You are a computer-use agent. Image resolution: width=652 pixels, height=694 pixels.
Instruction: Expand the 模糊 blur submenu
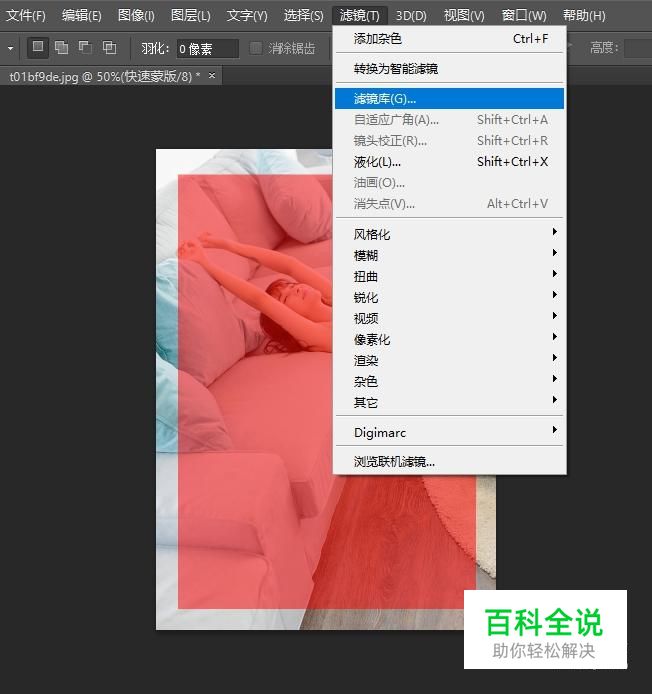pos(449,255)
